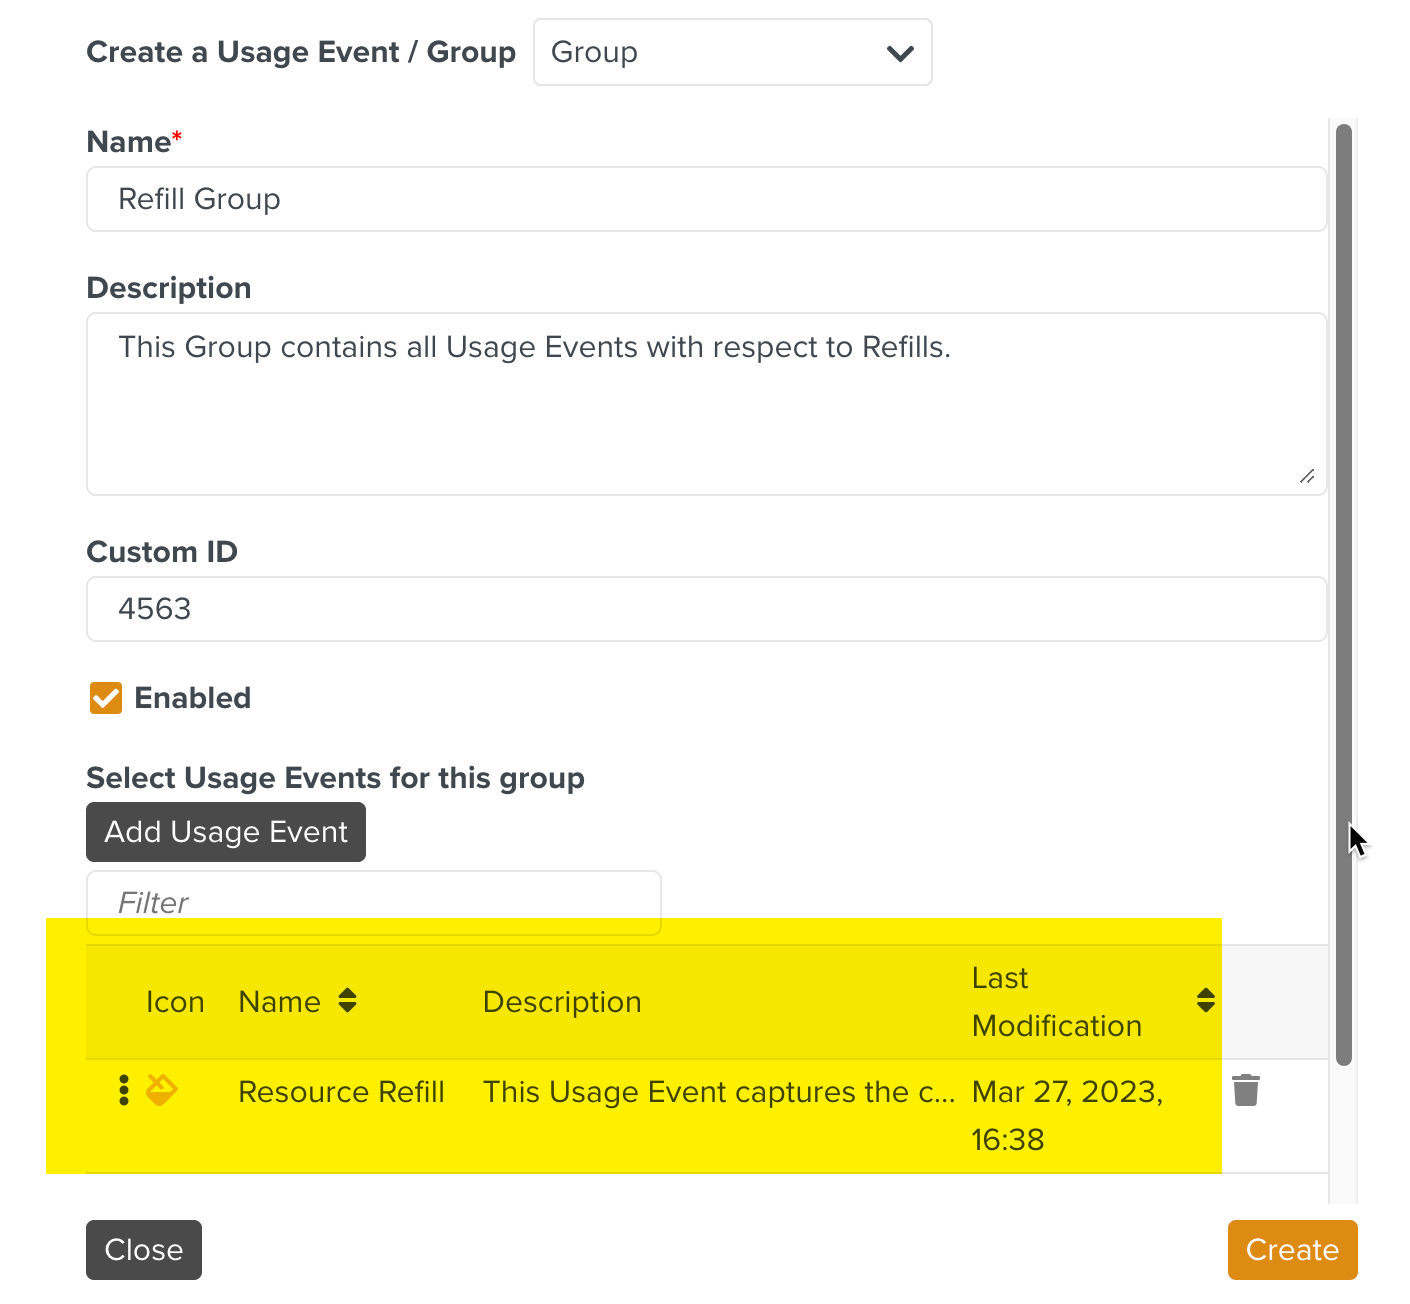Grab the Description box resize handle
The image size is (1410, 1304).
pos(1306,476)
